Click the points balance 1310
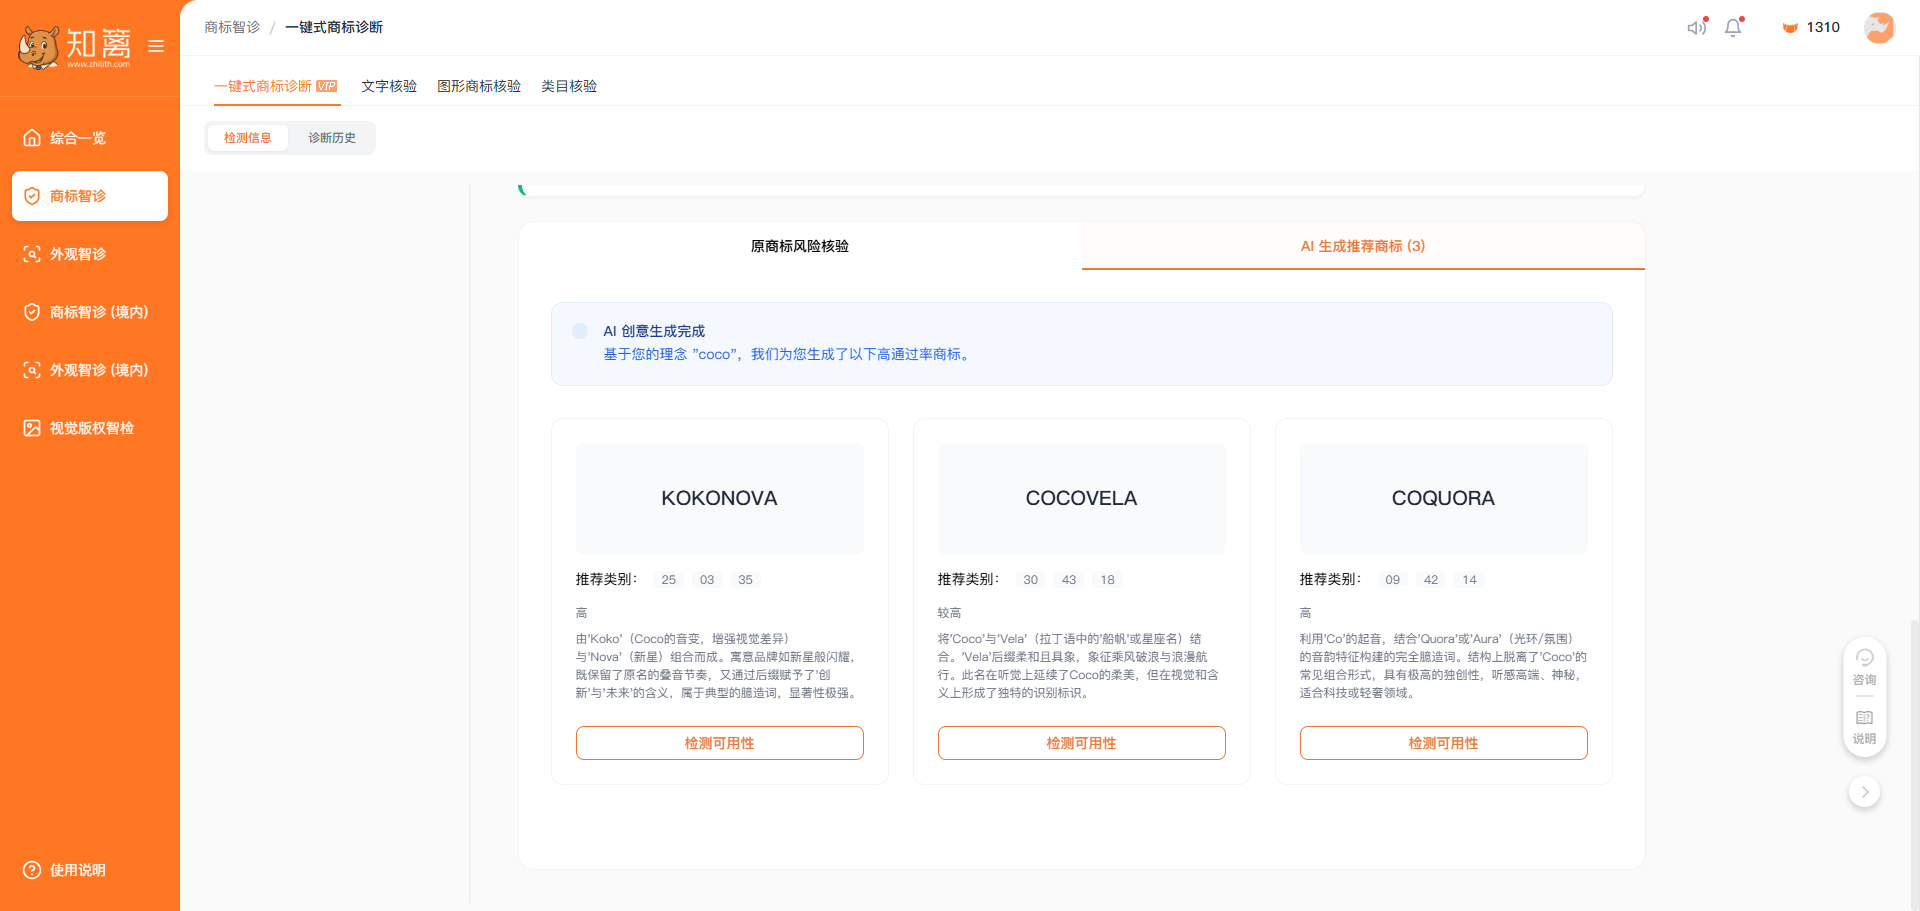 tap(1811, 27)
